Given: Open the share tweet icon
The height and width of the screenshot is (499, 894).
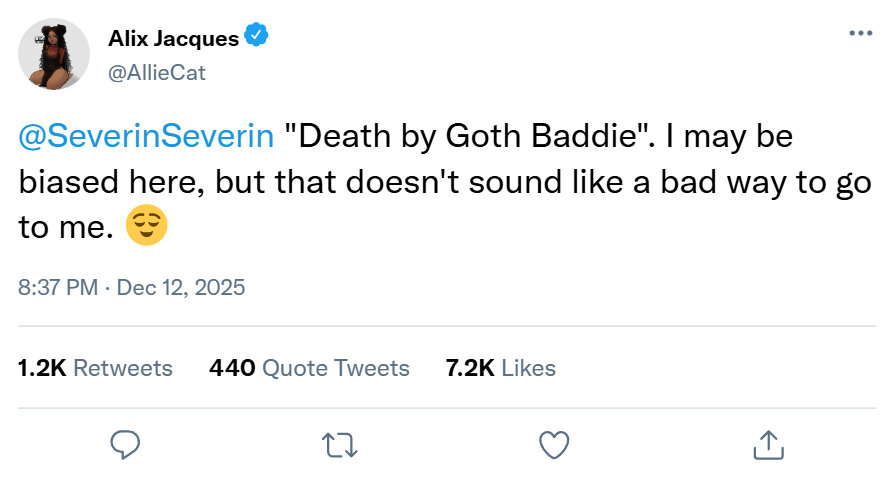Looking at the screenshot, I should click(x=767, y=443).
